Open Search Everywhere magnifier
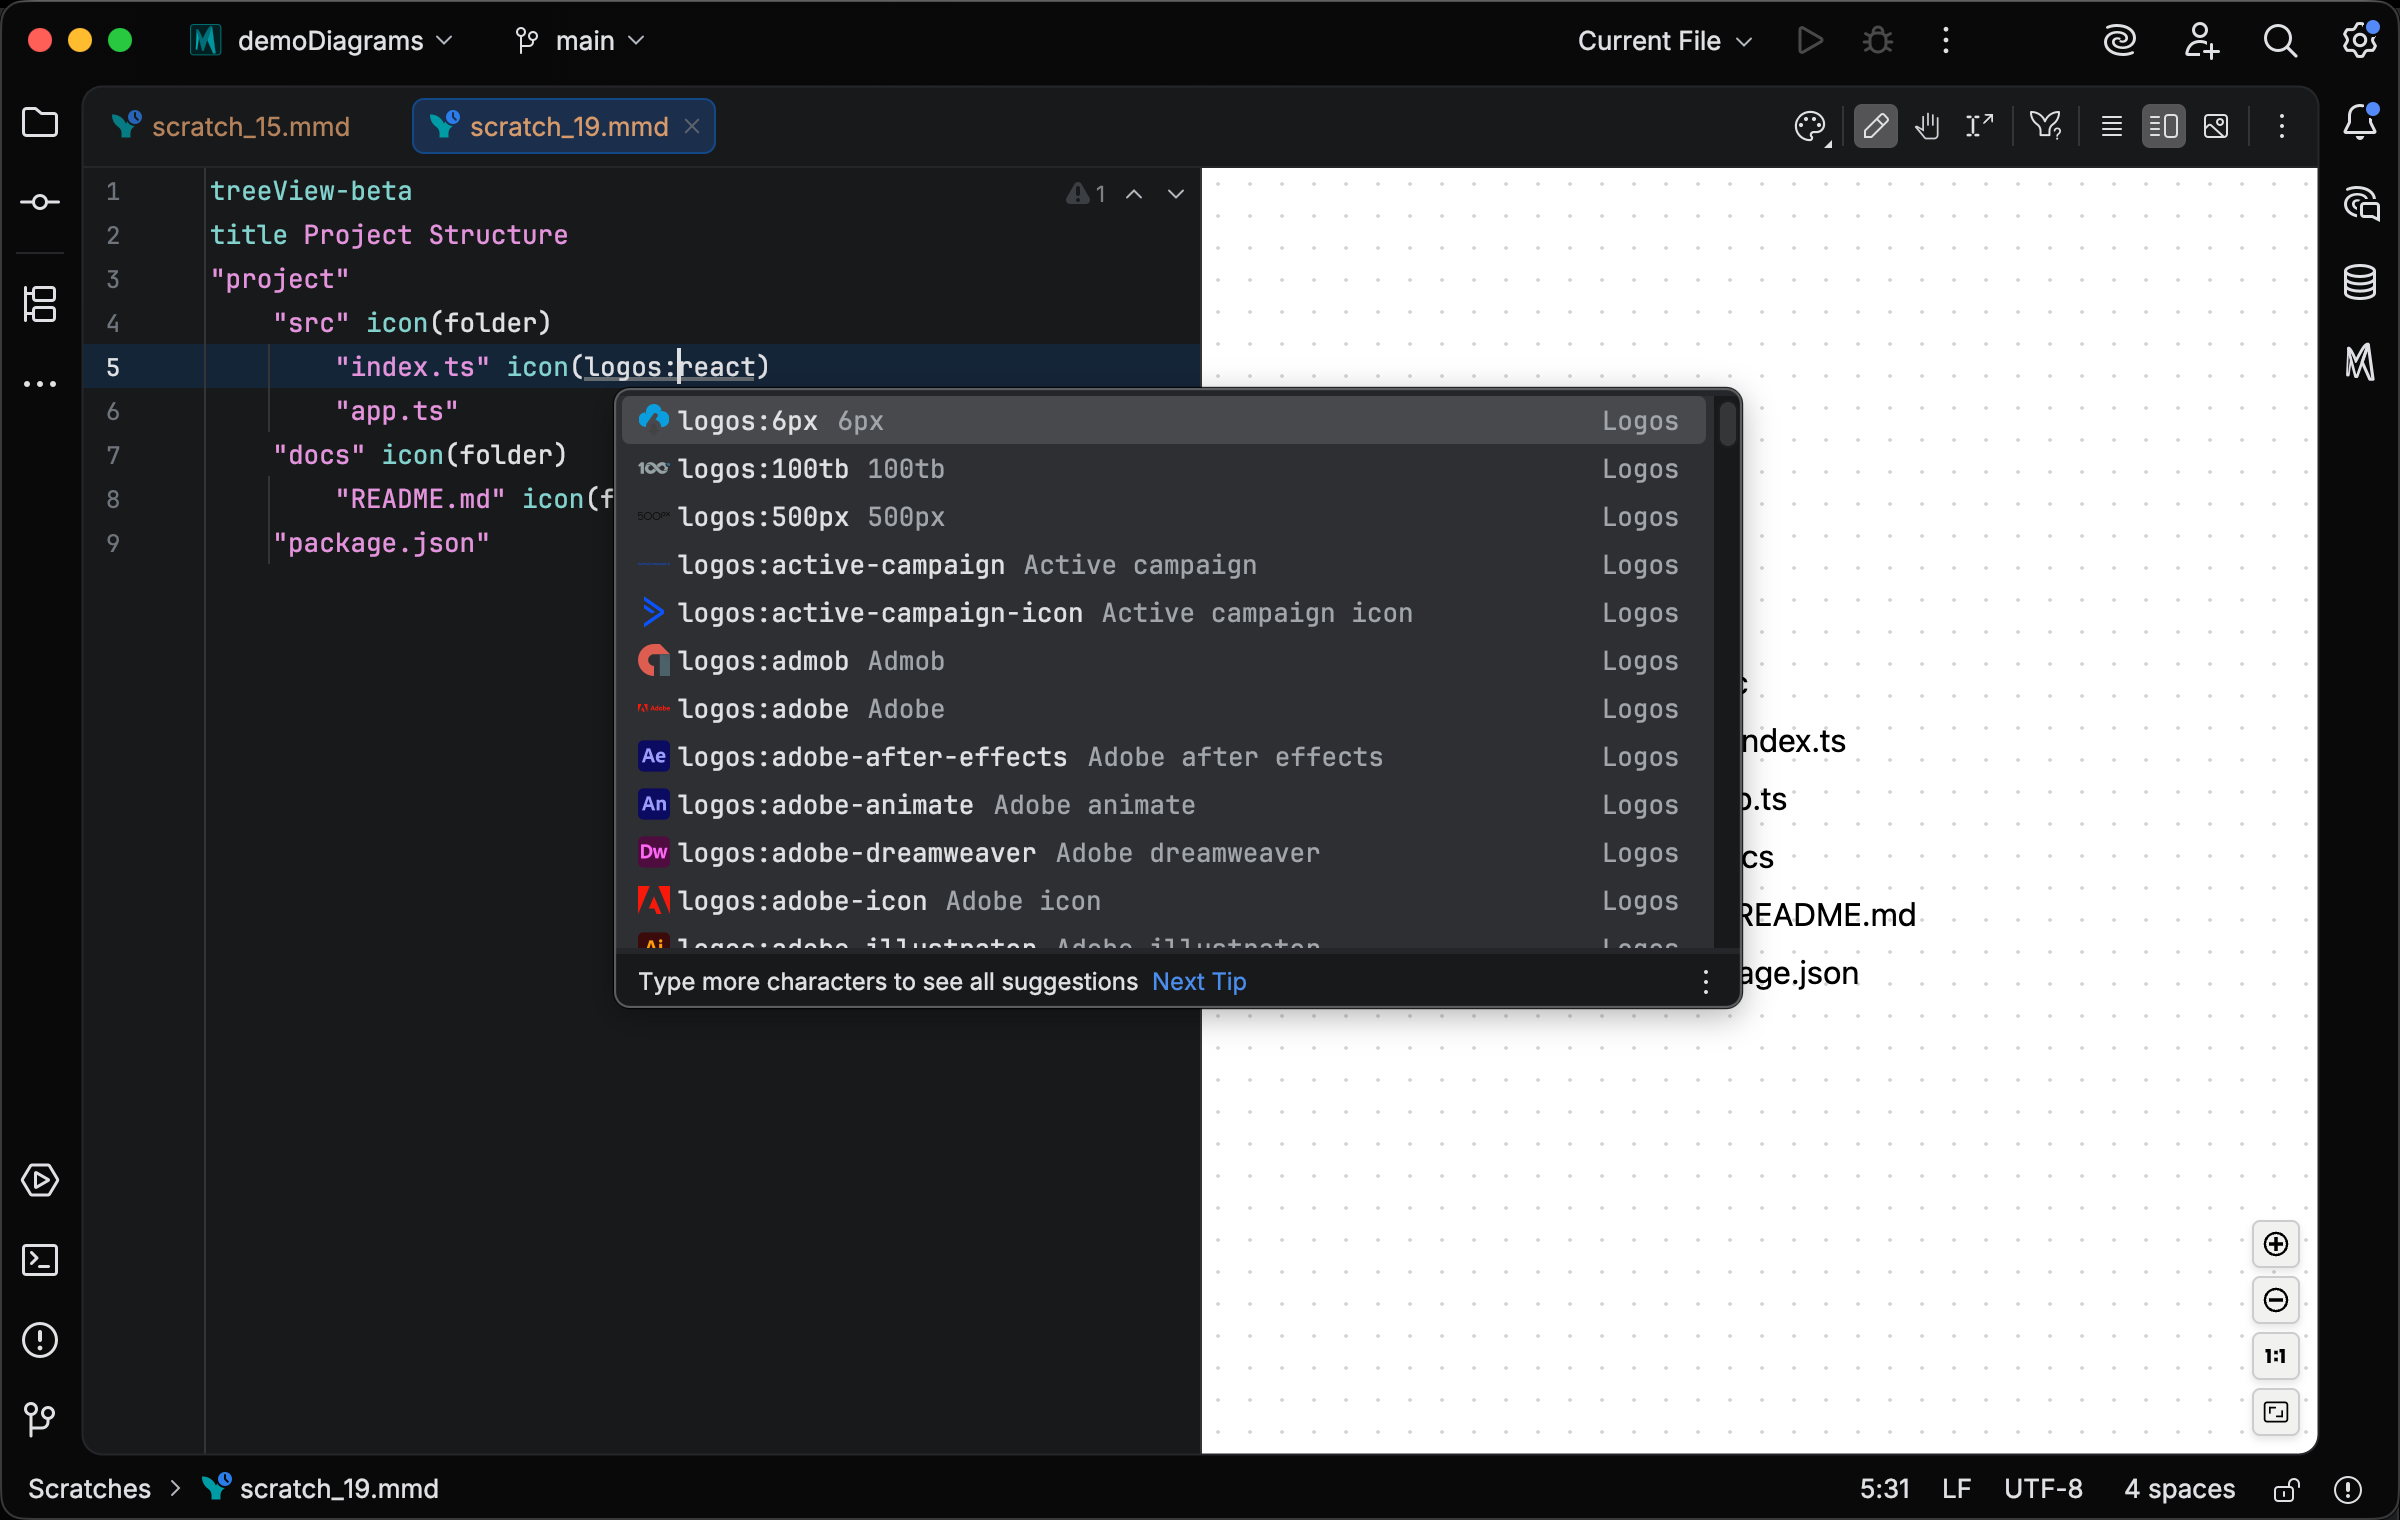This screenshot has height=1520, width=2400. coord(2280,41)
